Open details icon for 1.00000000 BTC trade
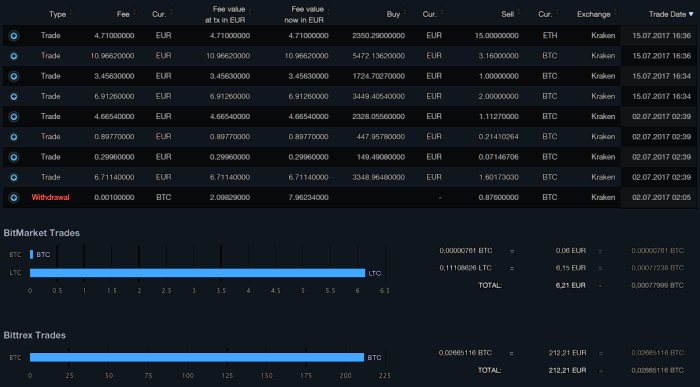 click(x=14, y=76)
